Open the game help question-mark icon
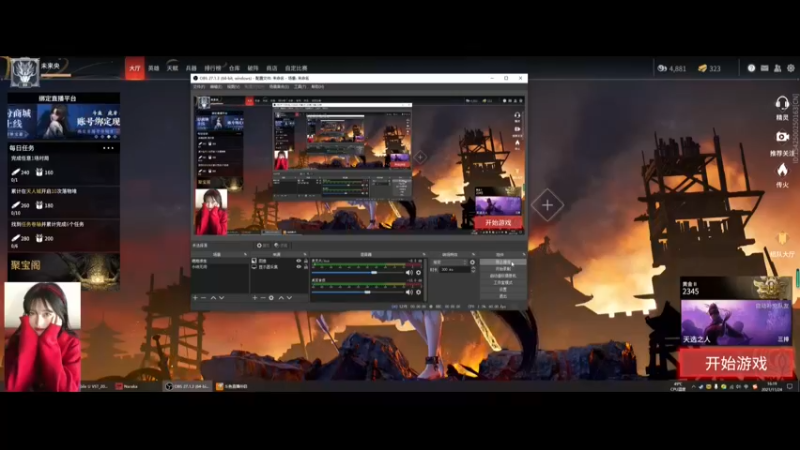The width and height of the screenshot is (800, 450). [751, 68]
